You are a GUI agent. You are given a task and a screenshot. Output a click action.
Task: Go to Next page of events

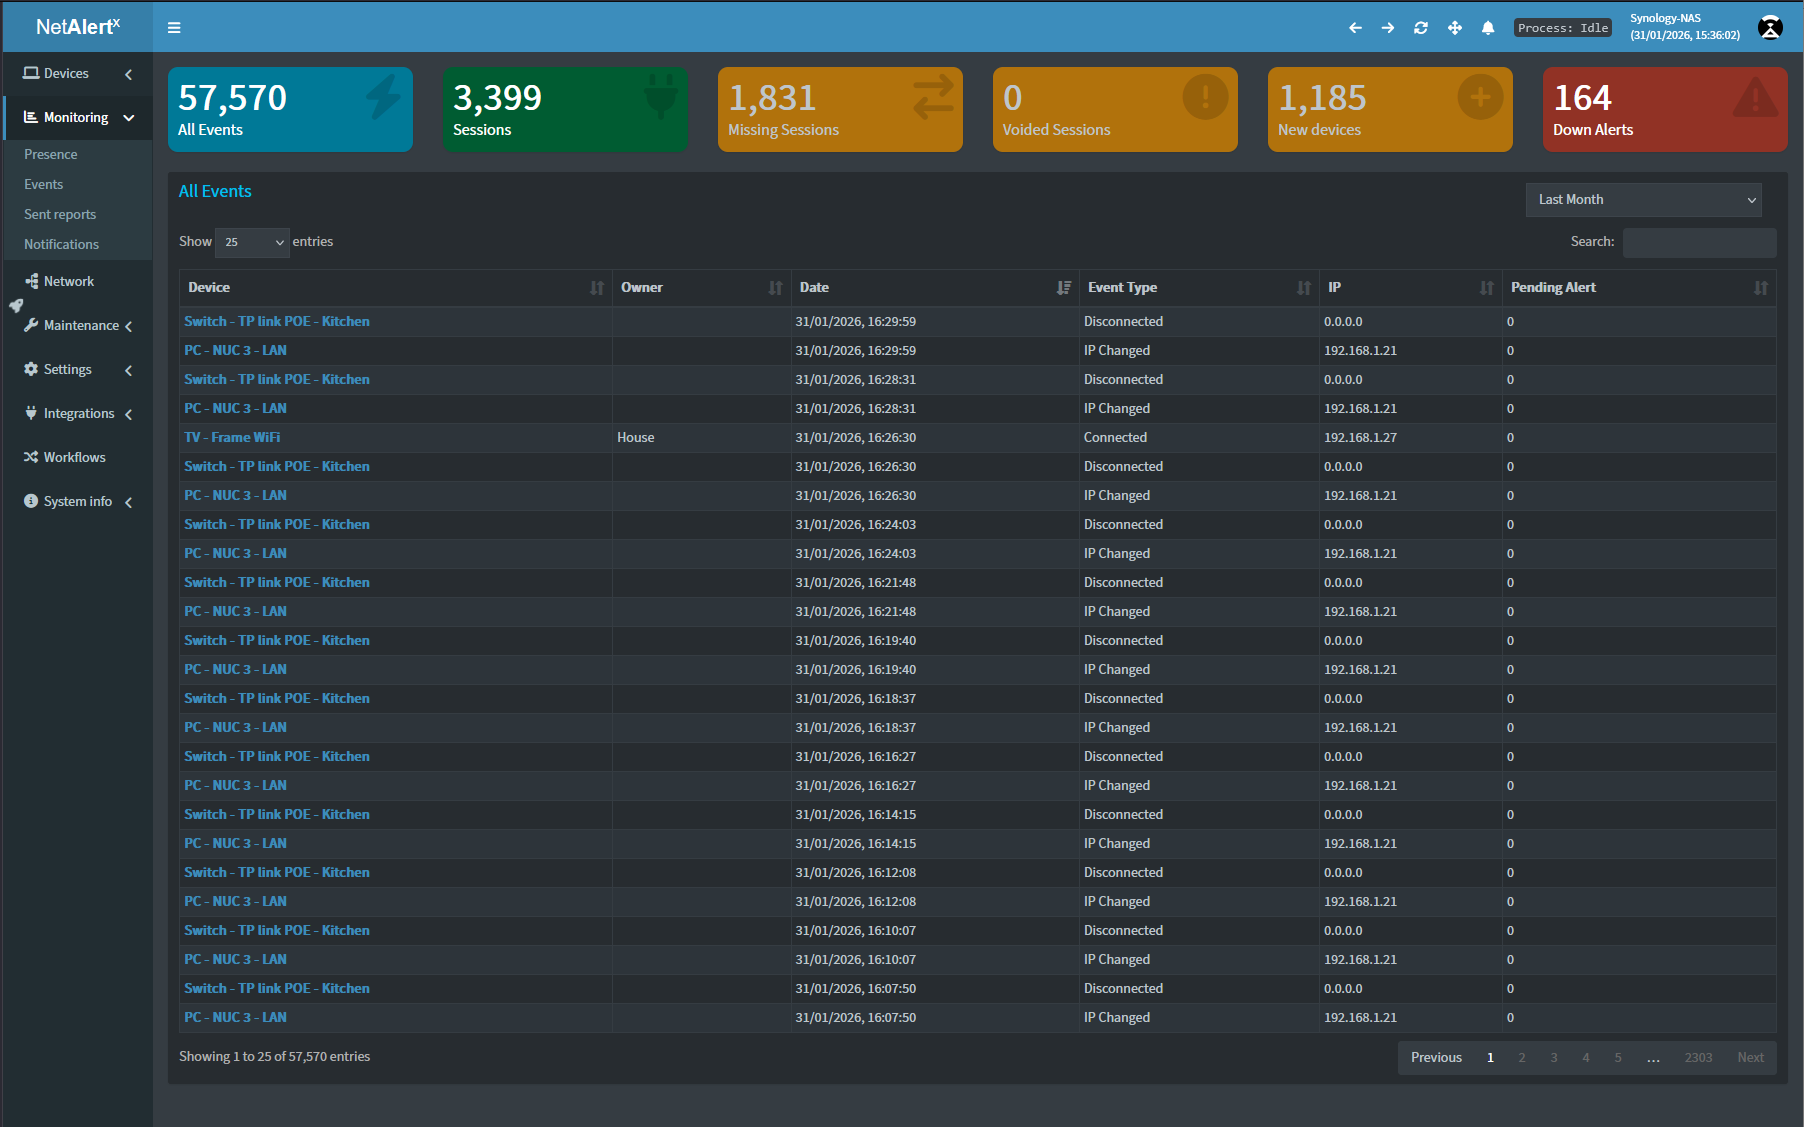(1750, 1058)
